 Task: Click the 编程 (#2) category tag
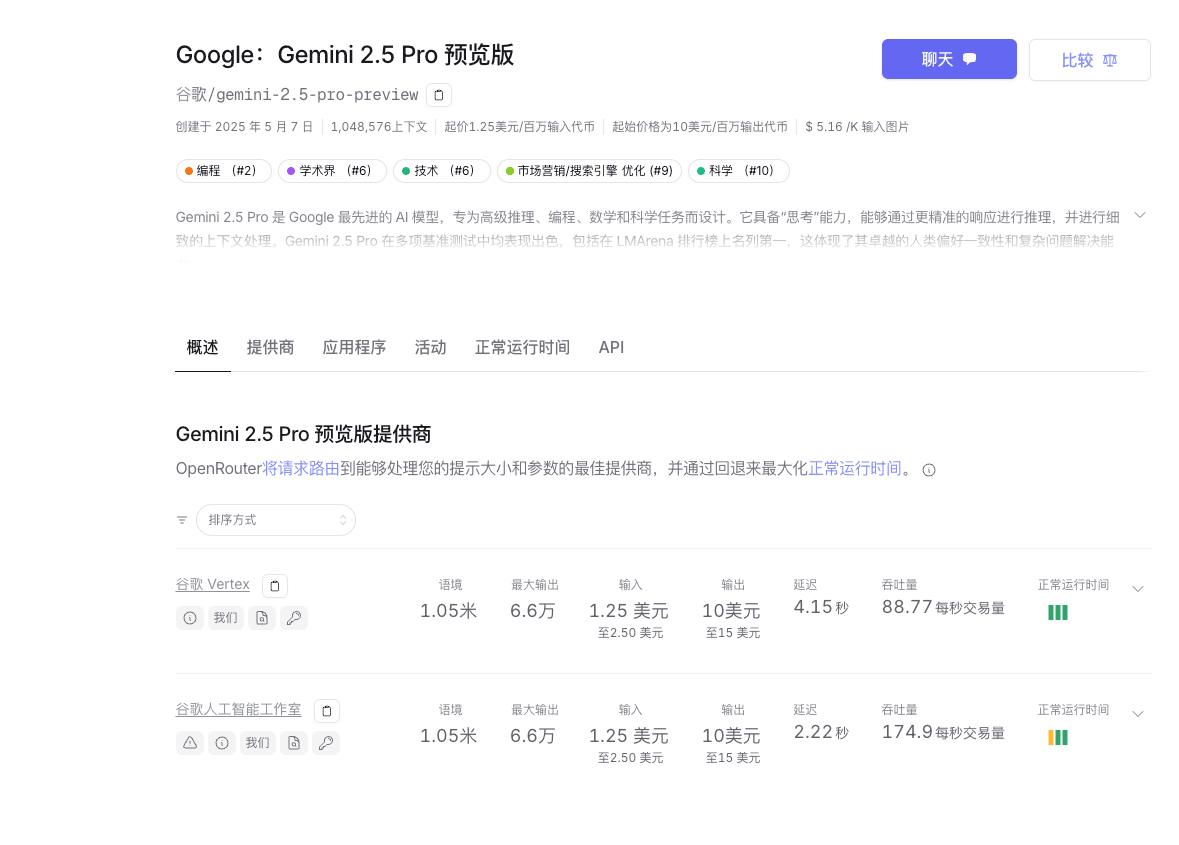224,171
